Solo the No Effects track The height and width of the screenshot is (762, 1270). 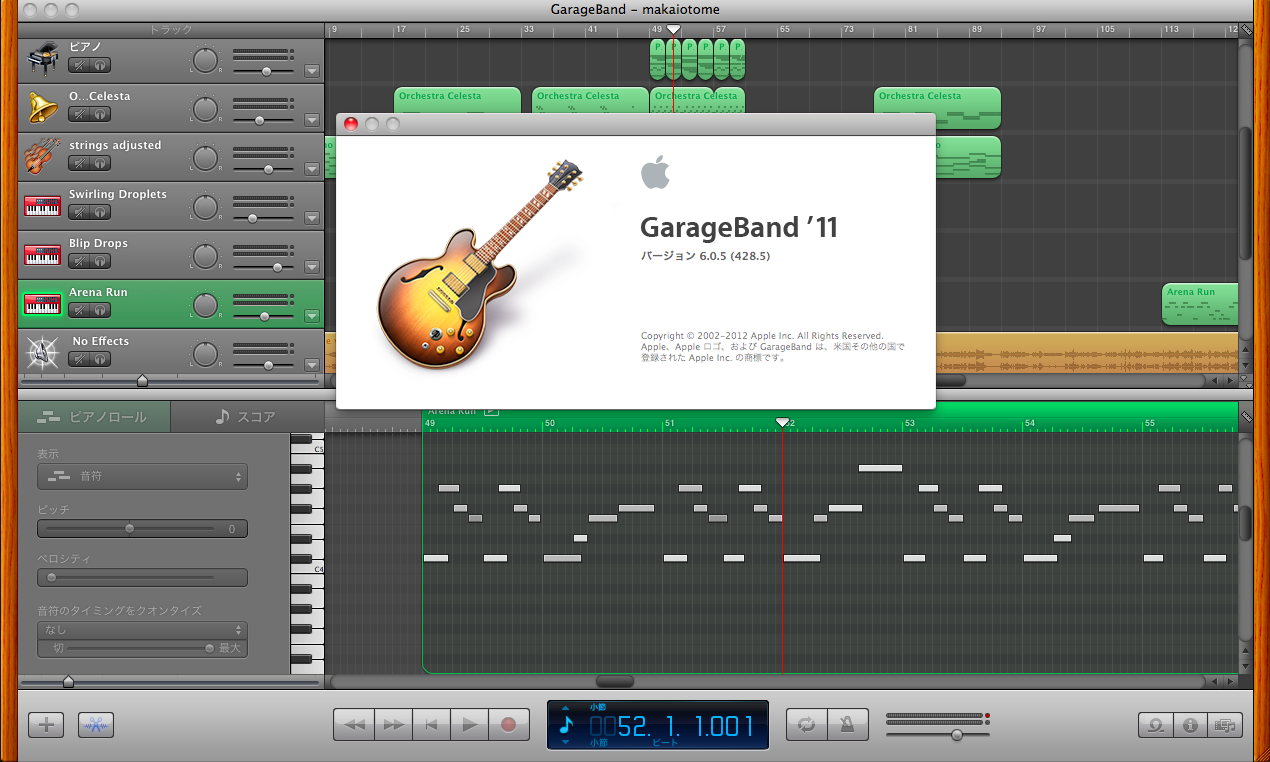click(100, 359)
